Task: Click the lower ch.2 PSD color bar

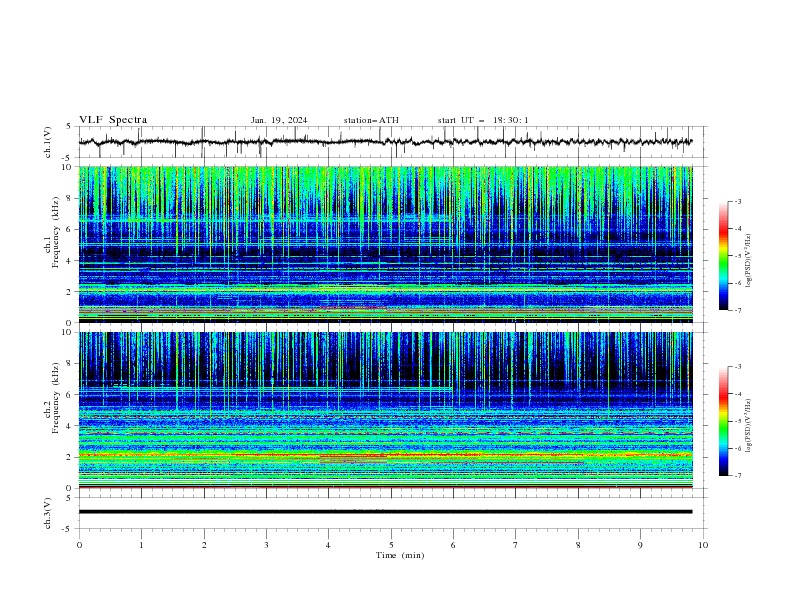Action: pyautogui.click(x=723, y=421)
